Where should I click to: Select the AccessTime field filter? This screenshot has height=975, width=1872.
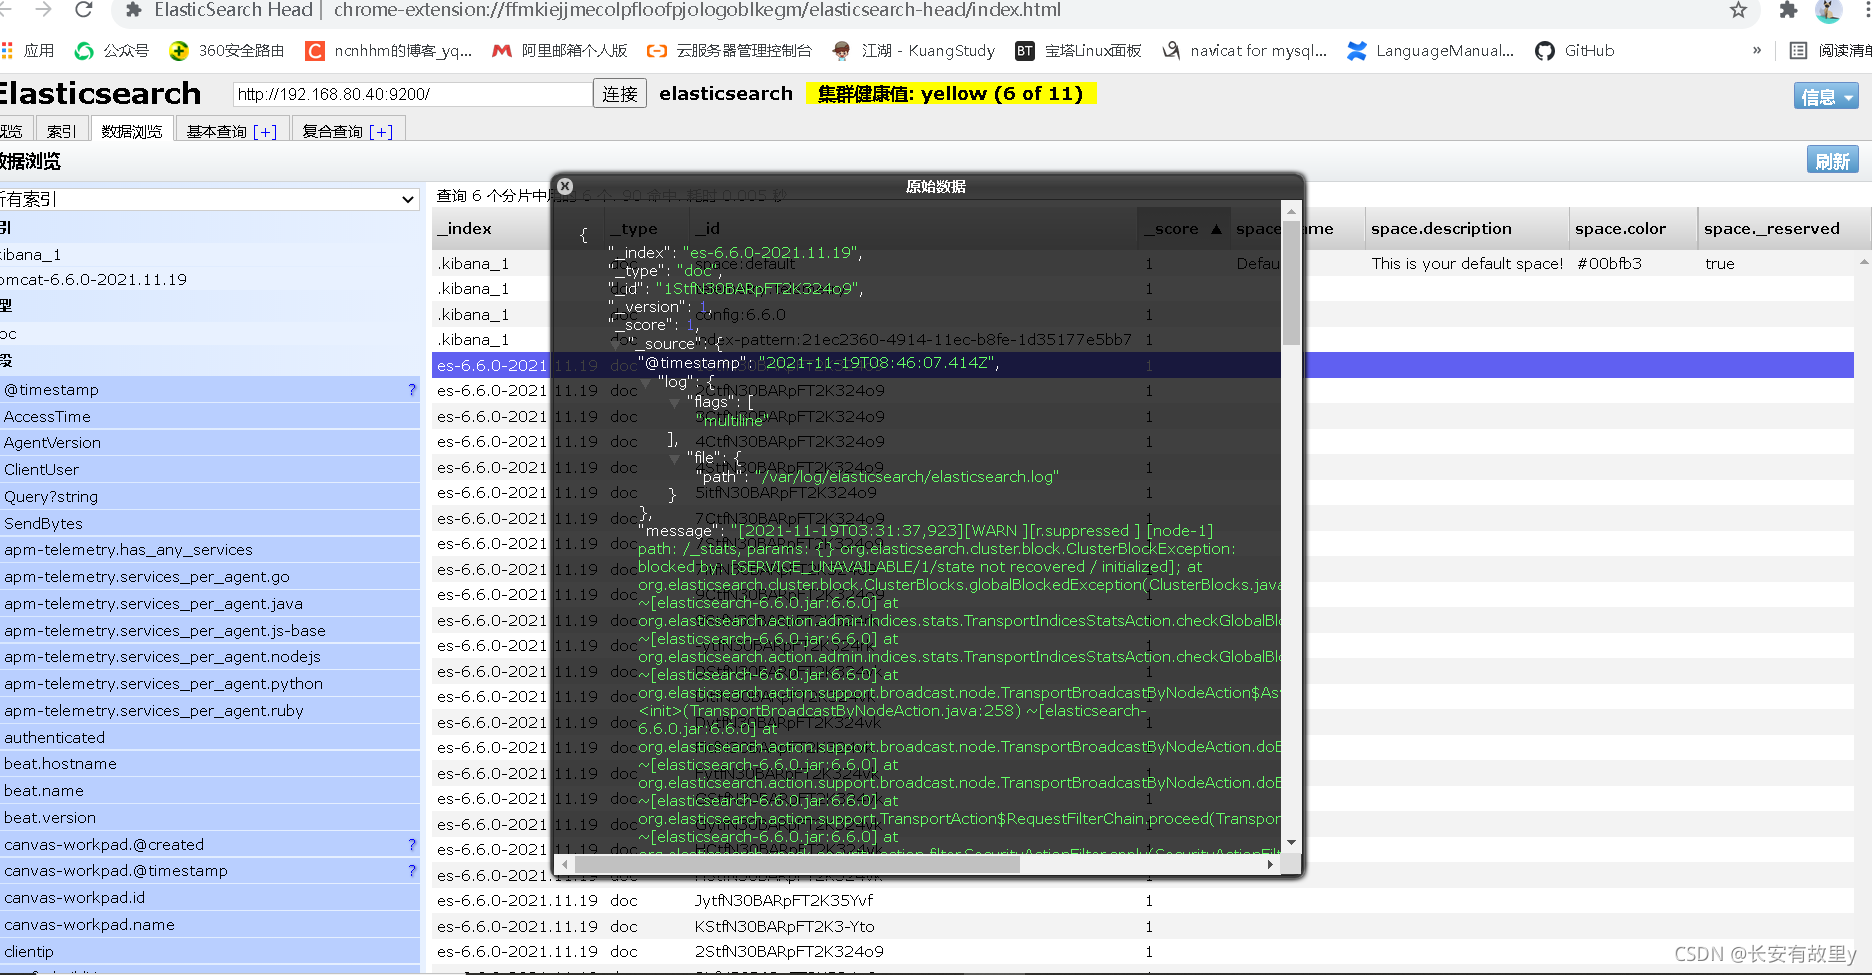208,417
